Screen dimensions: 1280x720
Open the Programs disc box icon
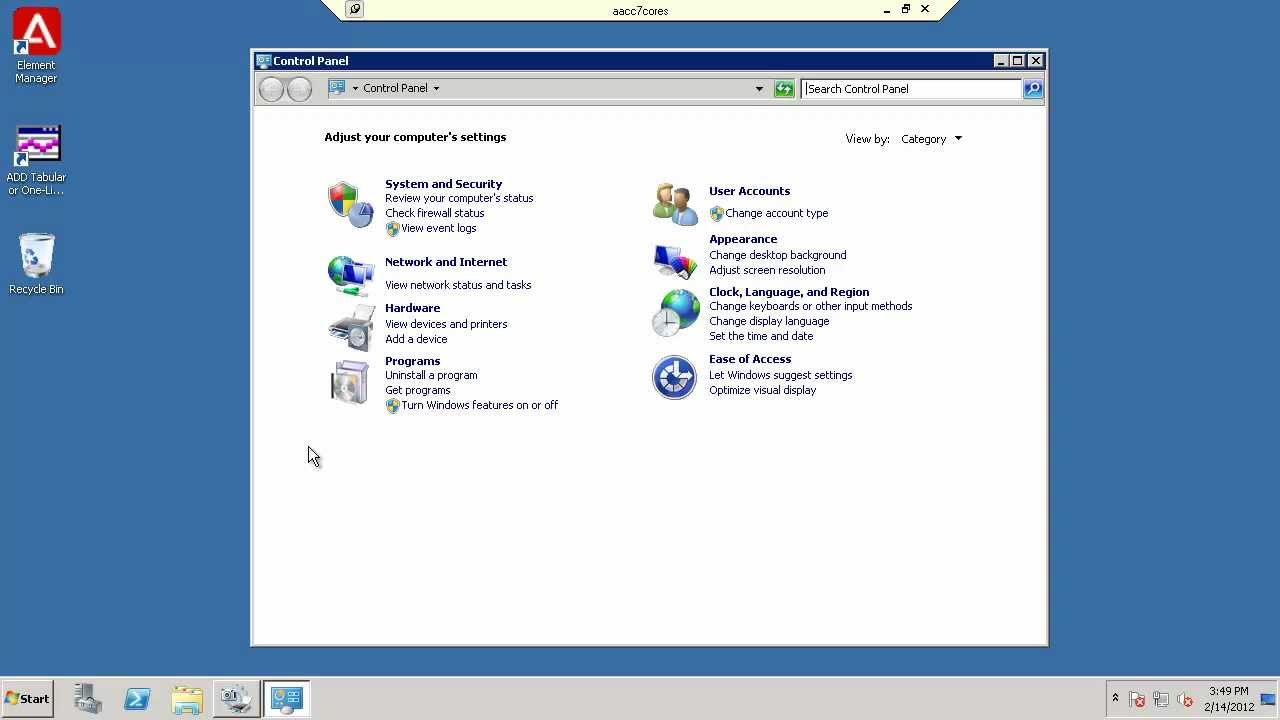350,382
